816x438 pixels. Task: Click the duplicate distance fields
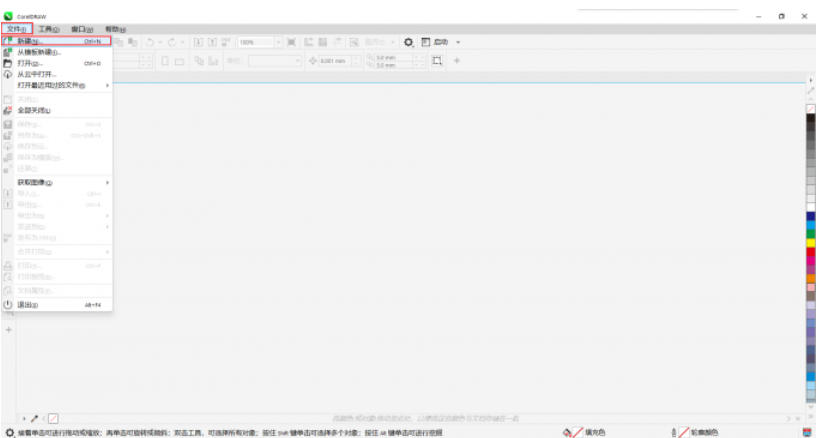[394, 61]
